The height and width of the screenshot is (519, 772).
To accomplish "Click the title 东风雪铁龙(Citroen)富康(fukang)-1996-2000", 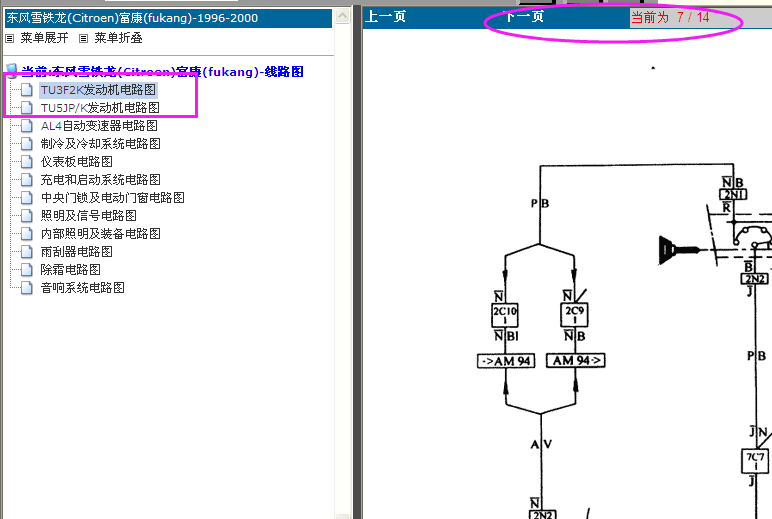I will 132,18.
